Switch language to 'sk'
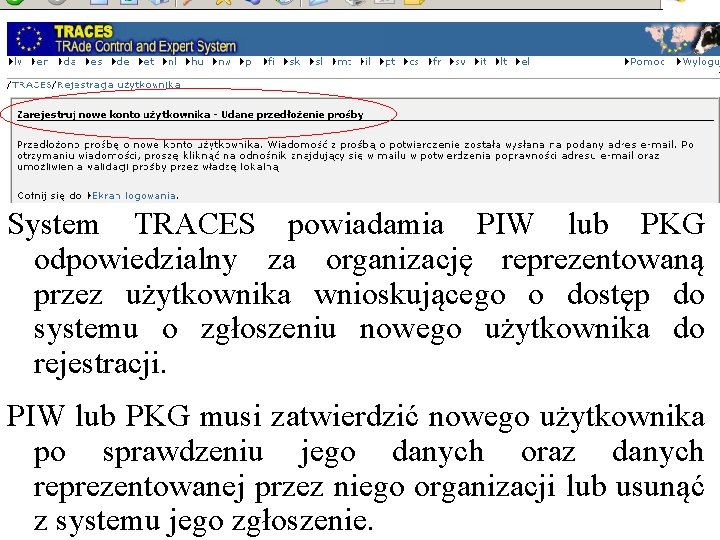This screenshot has height=540, width=720. coord(292,62)
